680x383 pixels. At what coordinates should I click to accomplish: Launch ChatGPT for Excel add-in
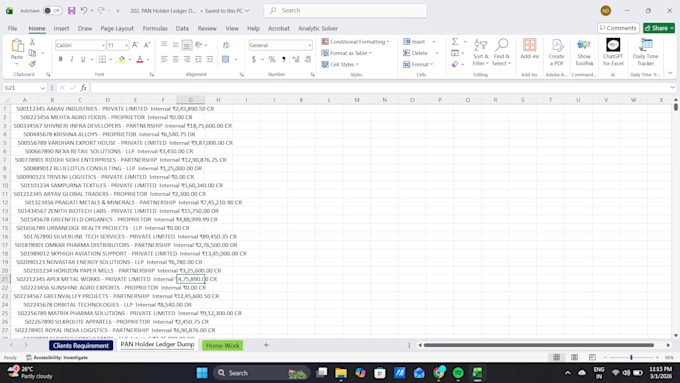click(613, 52)
